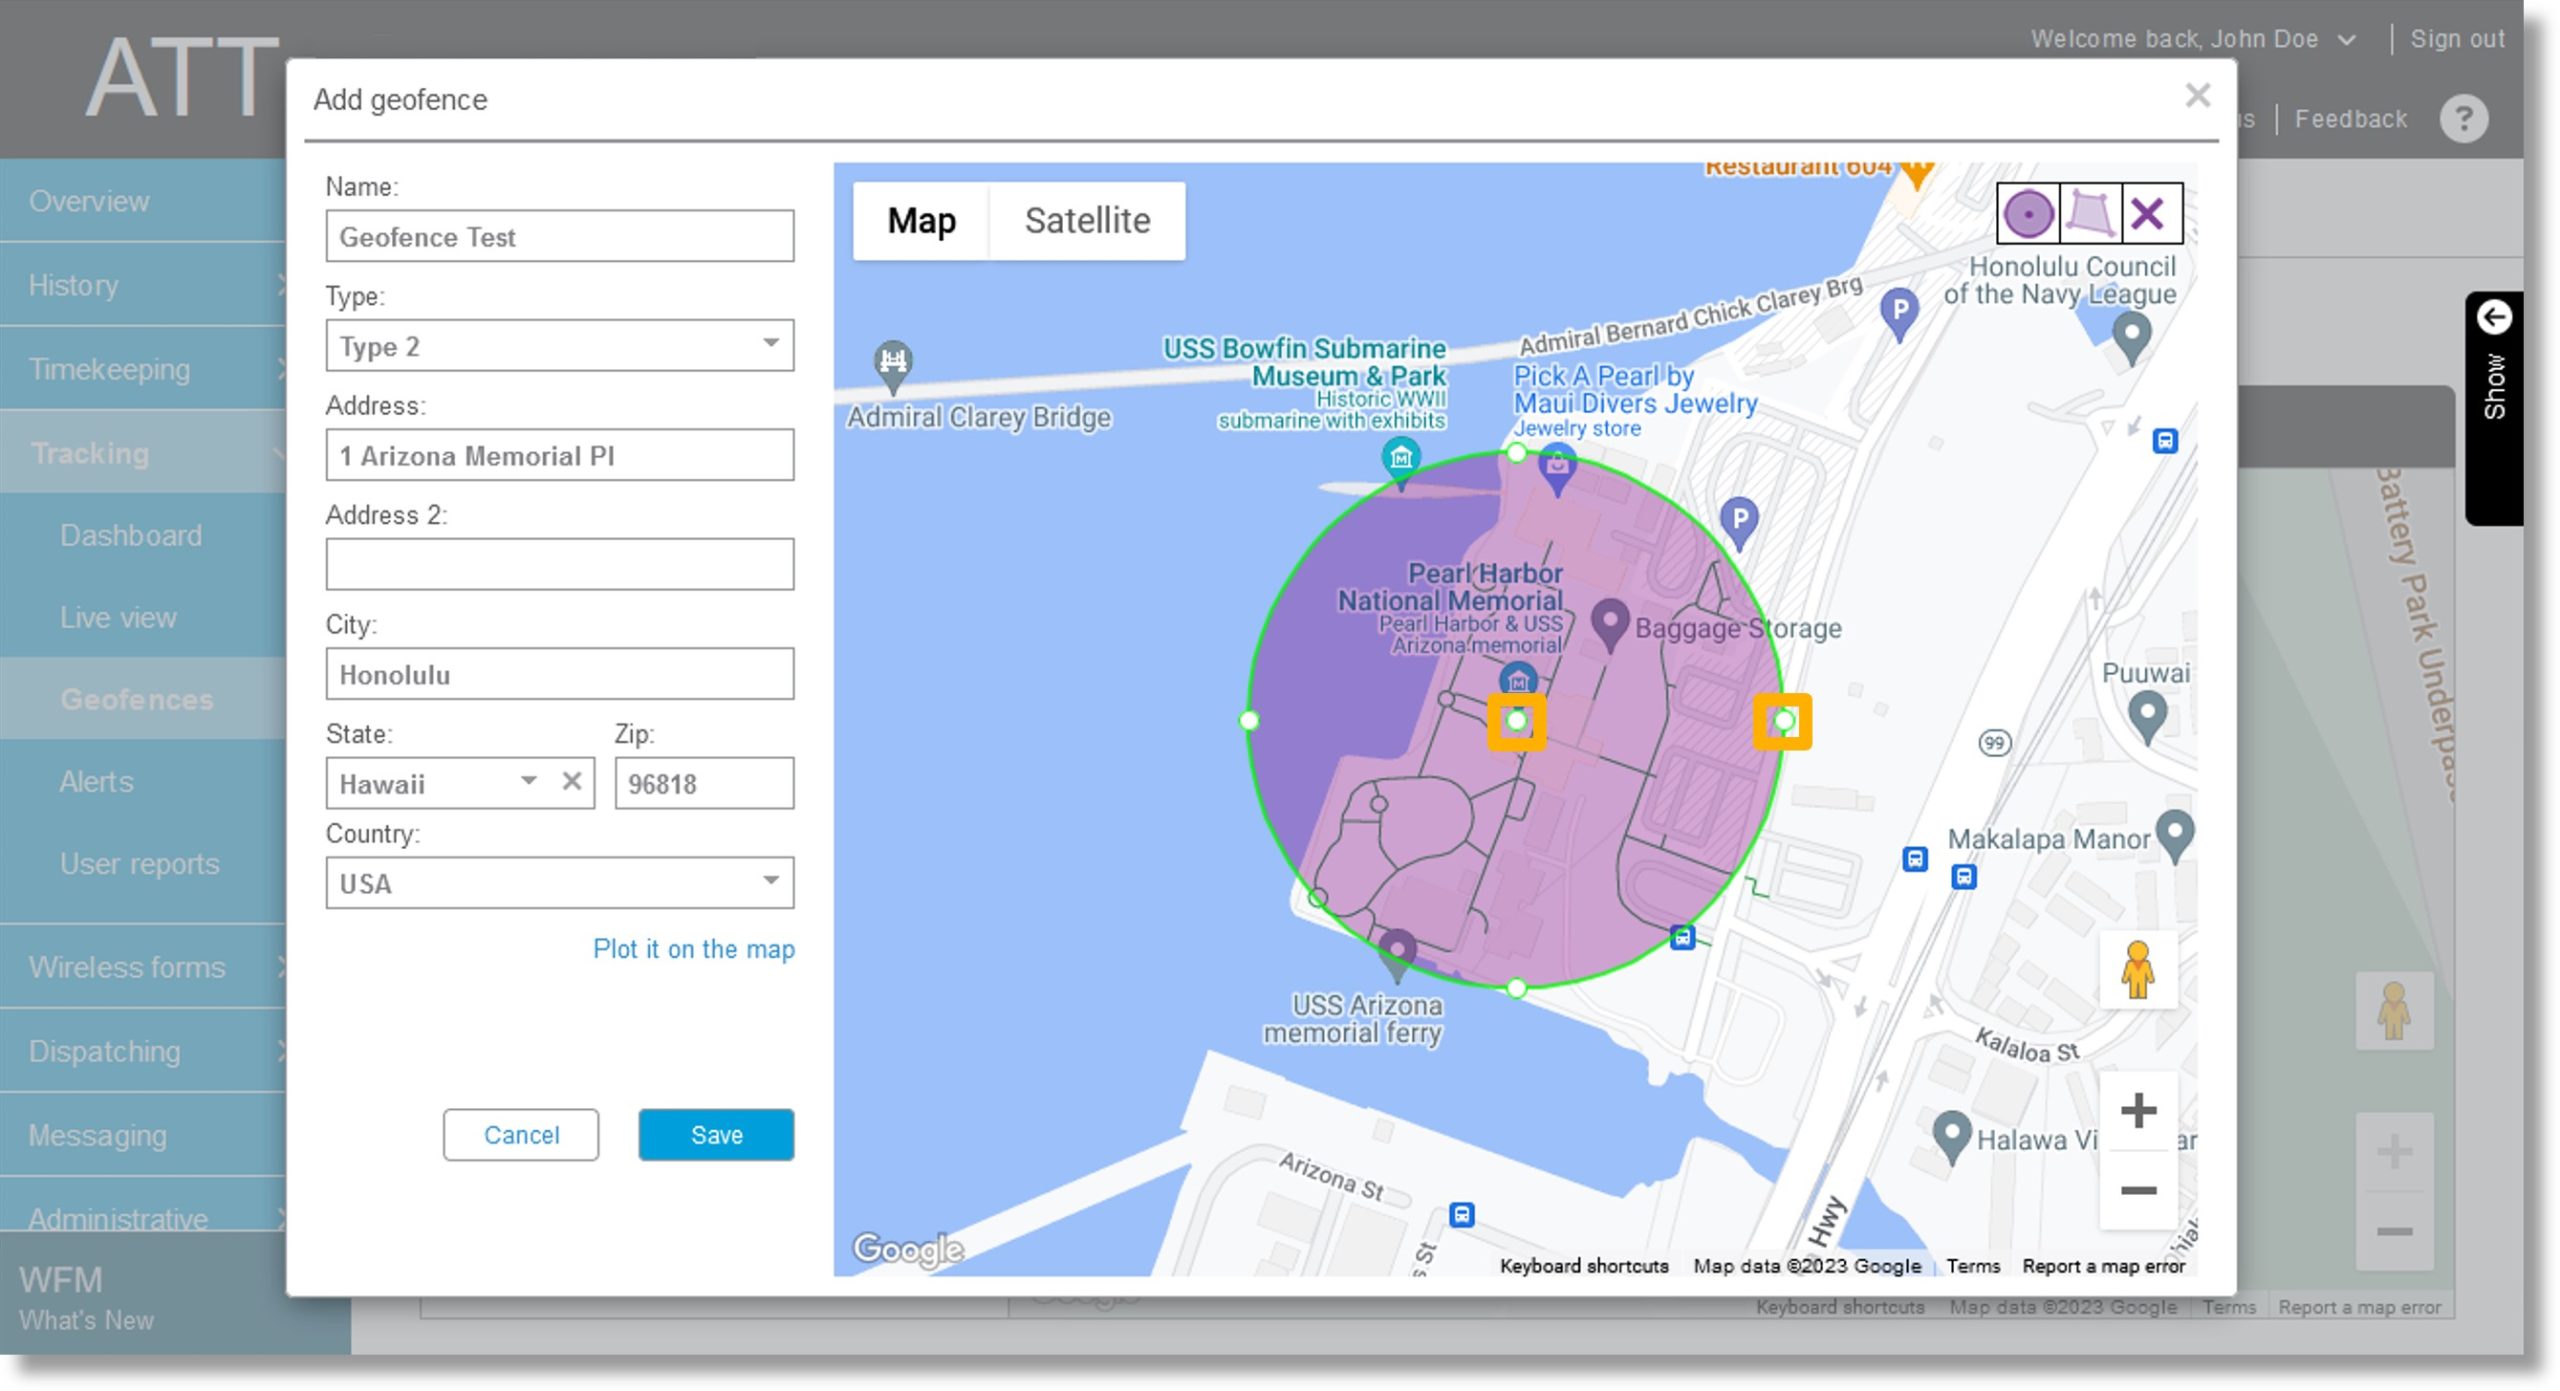Click the Cancel button
The height and width of the screenshot is (1391, 2560).
(x=521, y=1134)
